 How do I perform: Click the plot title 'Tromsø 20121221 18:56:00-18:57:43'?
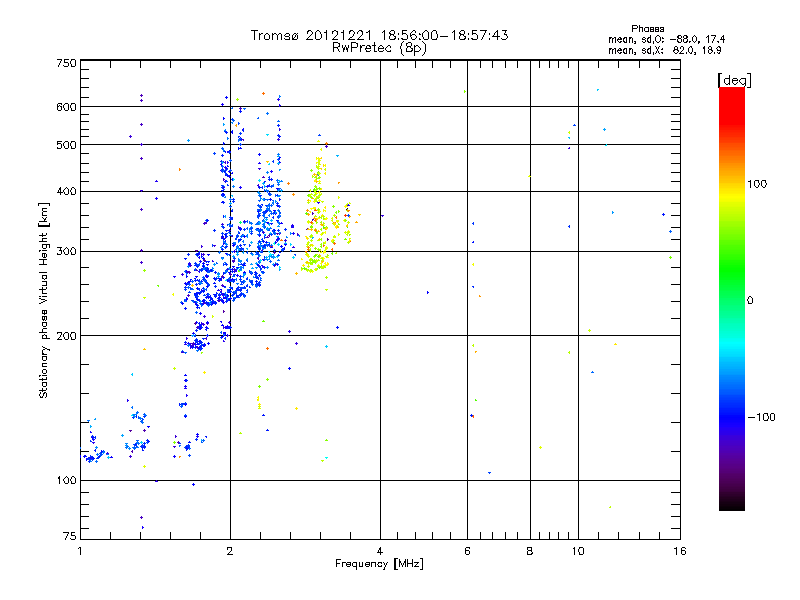(x=379, y=35)
